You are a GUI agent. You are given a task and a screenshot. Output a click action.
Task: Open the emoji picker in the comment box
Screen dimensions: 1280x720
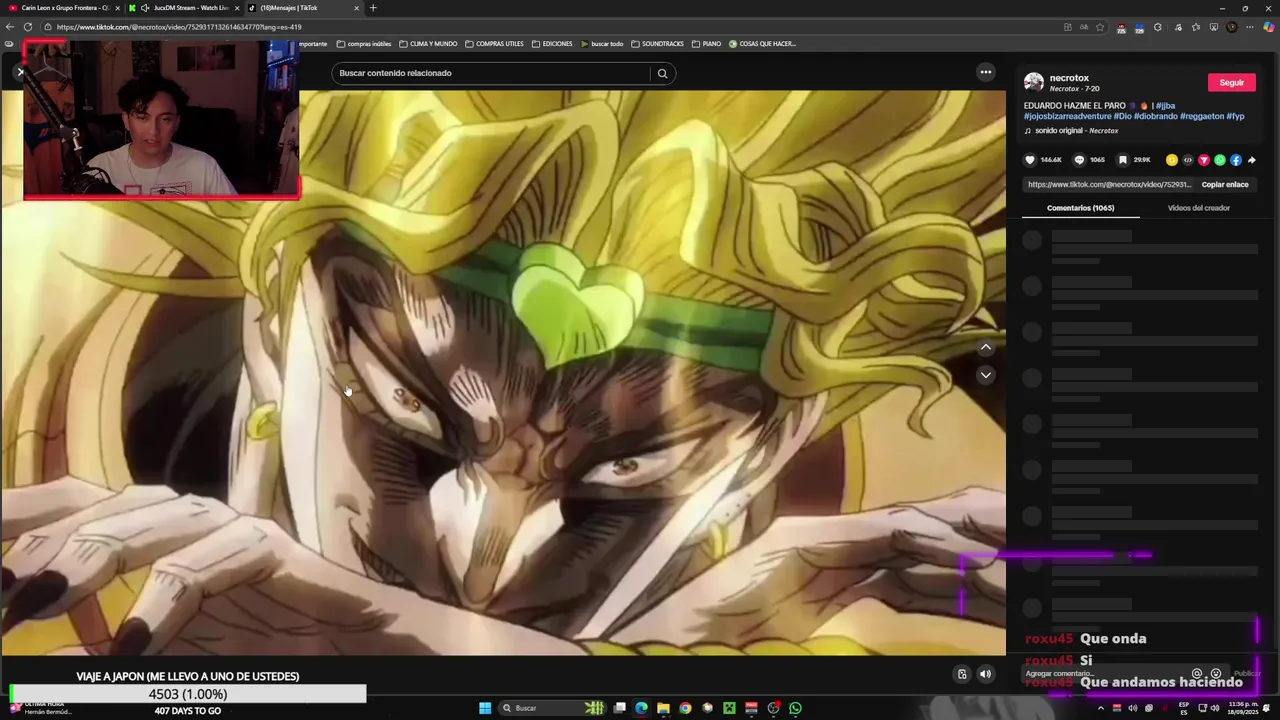pos(1216,673)
